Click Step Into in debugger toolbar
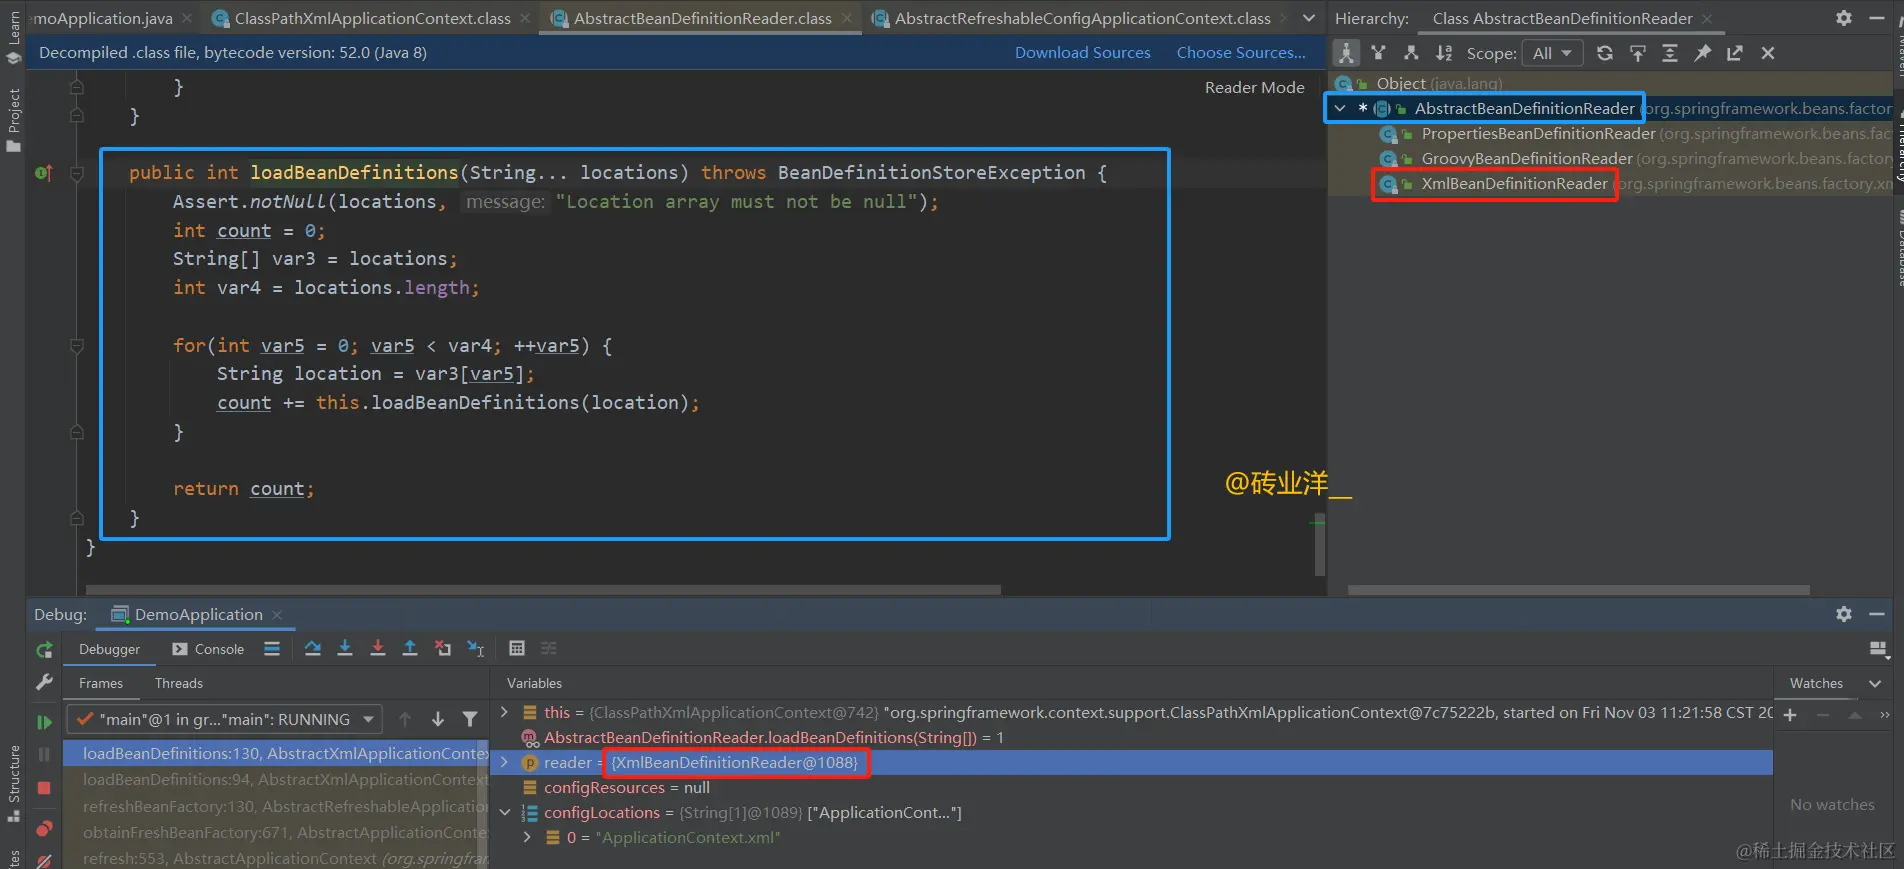 click(345, 649)
